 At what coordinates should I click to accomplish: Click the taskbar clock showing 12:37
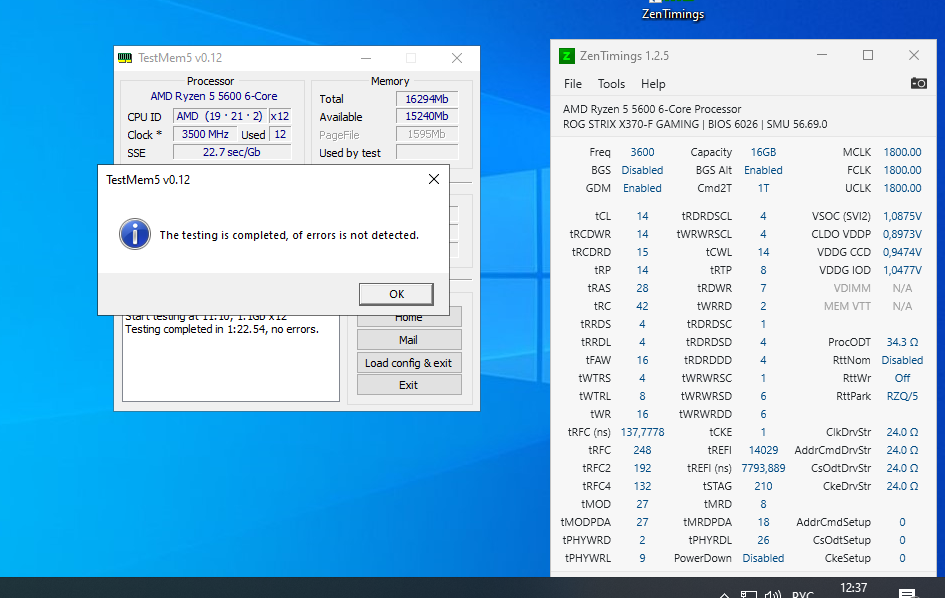(854, 590)
